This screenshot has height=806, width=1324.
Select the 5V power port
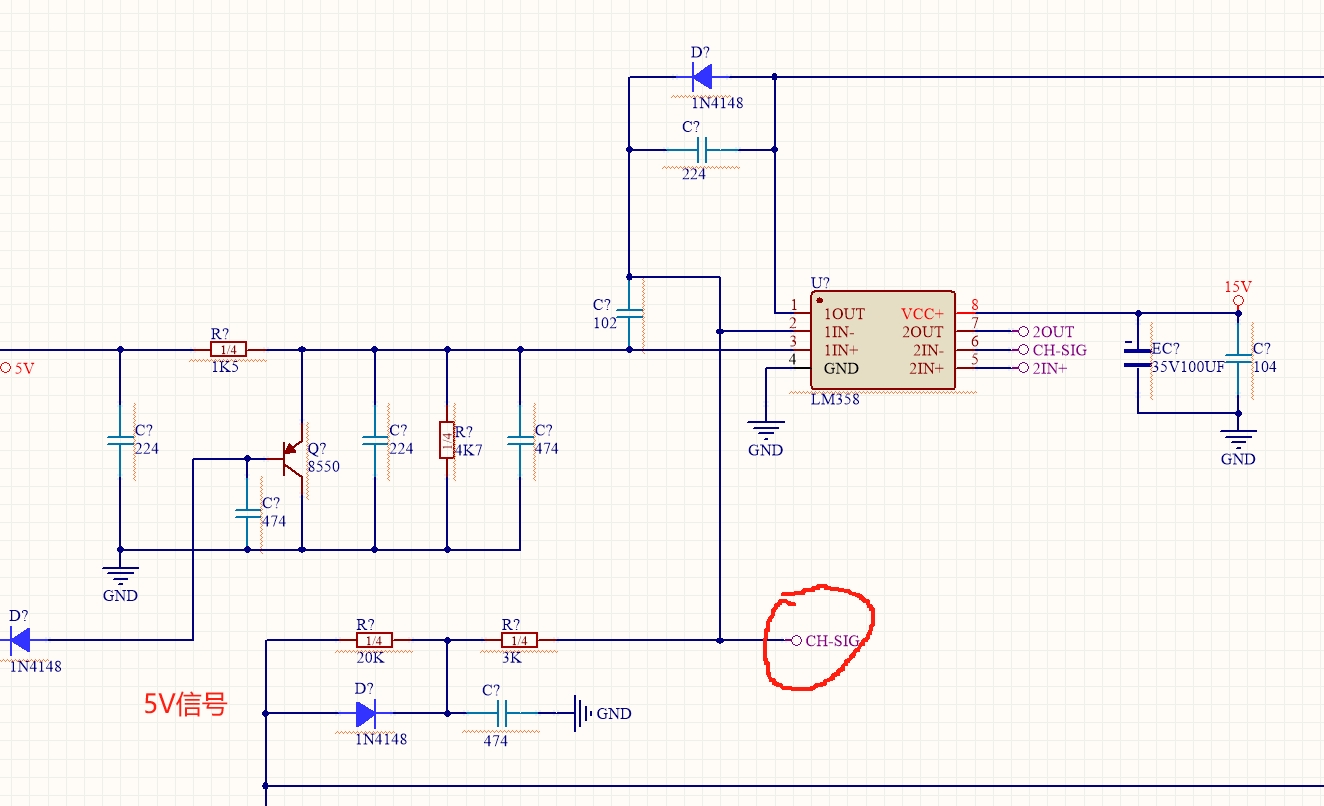pos(19,367)
